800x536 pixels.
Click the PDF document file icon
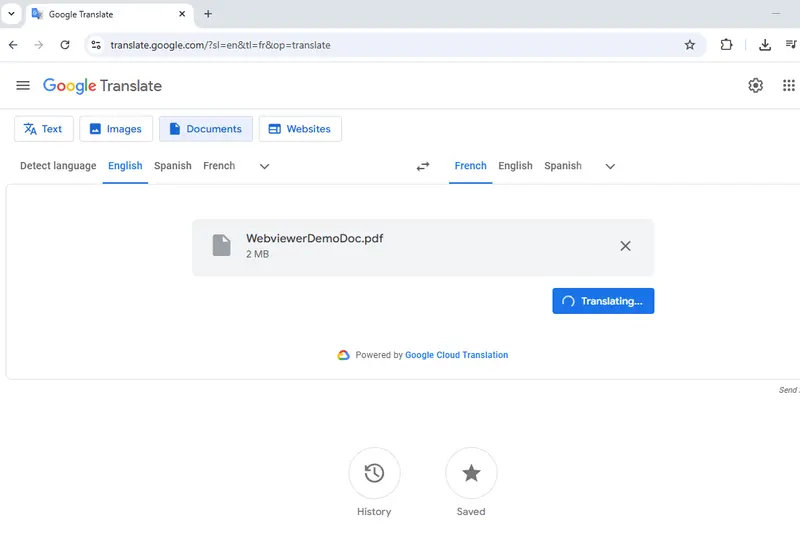221,245
